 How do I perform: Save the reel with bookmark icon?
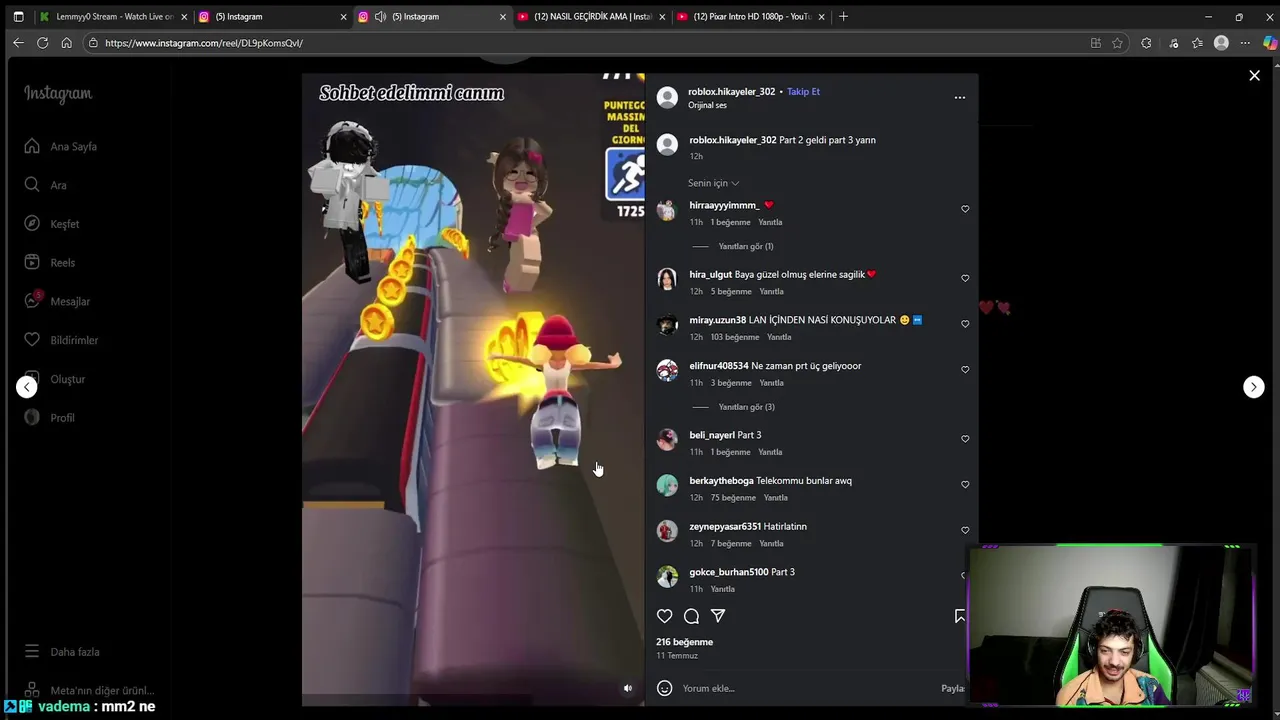tap(960, 616)
